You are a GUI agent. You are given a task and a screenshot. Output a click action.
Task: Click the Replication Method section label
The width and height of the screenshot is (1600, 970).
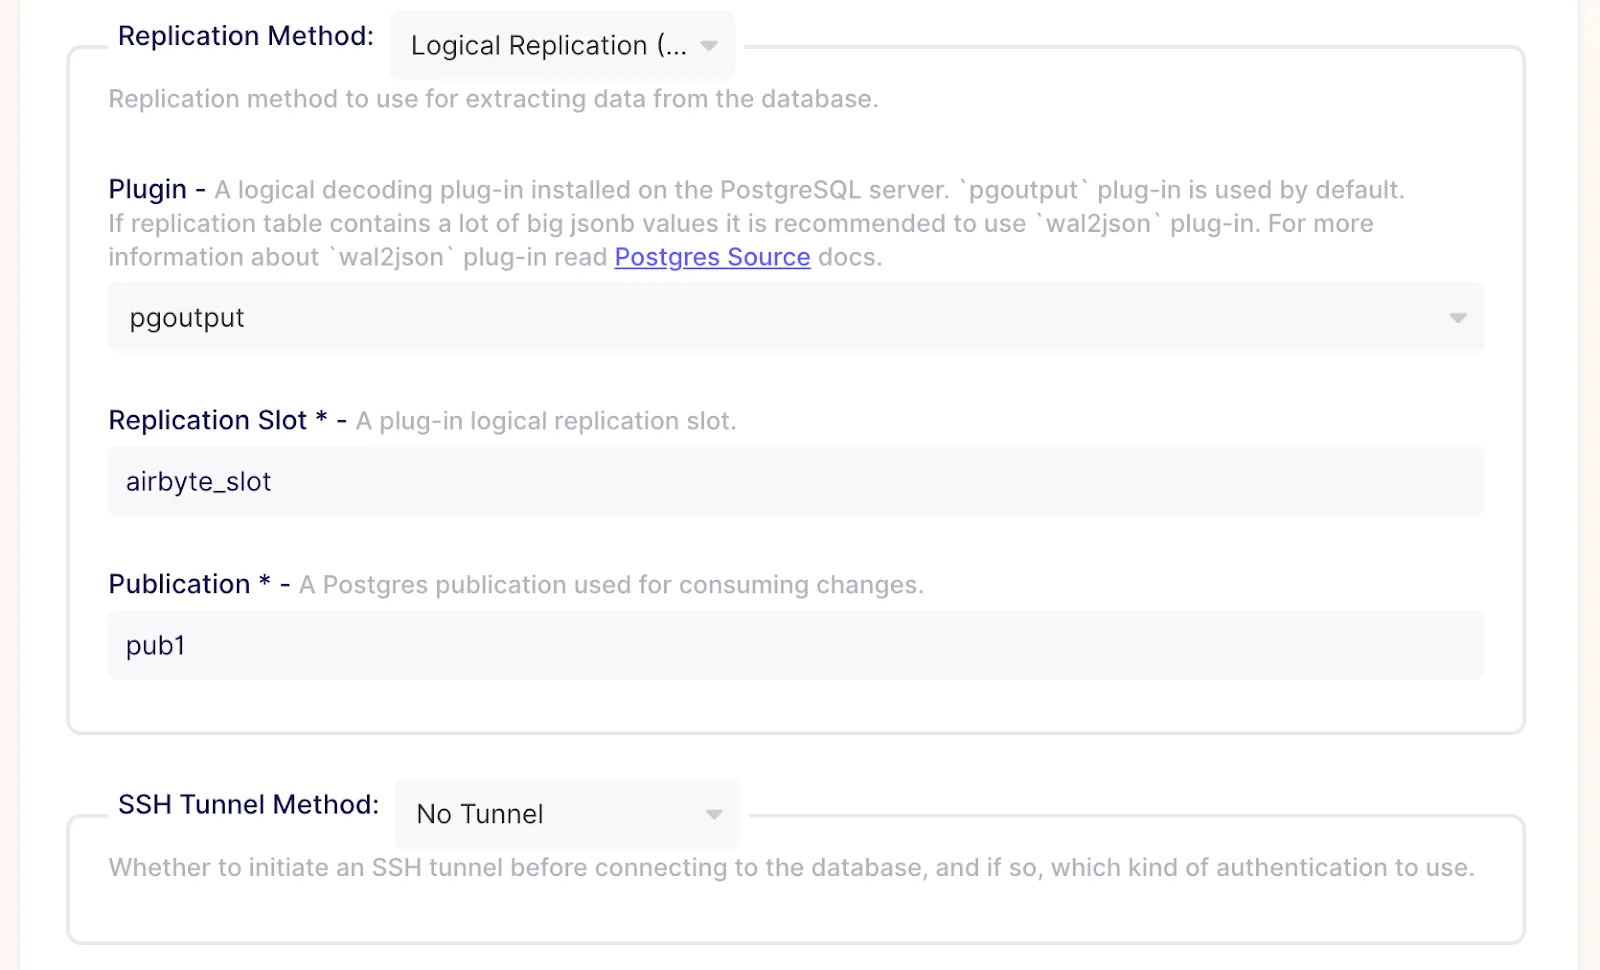[246, 36]
